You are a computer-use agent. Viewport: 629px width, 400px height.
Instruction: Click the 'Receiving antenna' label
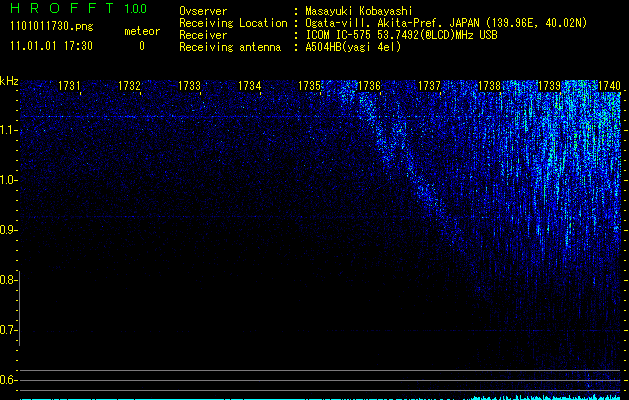pos(230,47)
